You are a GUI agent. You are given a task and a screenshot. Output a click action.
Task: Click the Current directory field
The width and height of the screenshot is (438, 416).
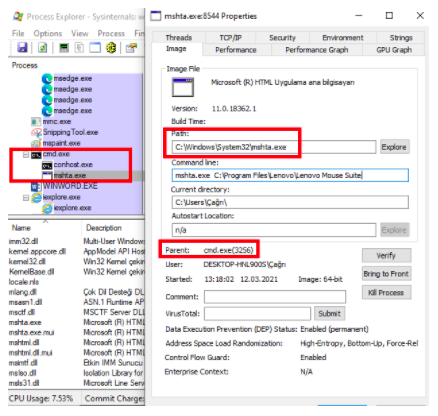290,202
